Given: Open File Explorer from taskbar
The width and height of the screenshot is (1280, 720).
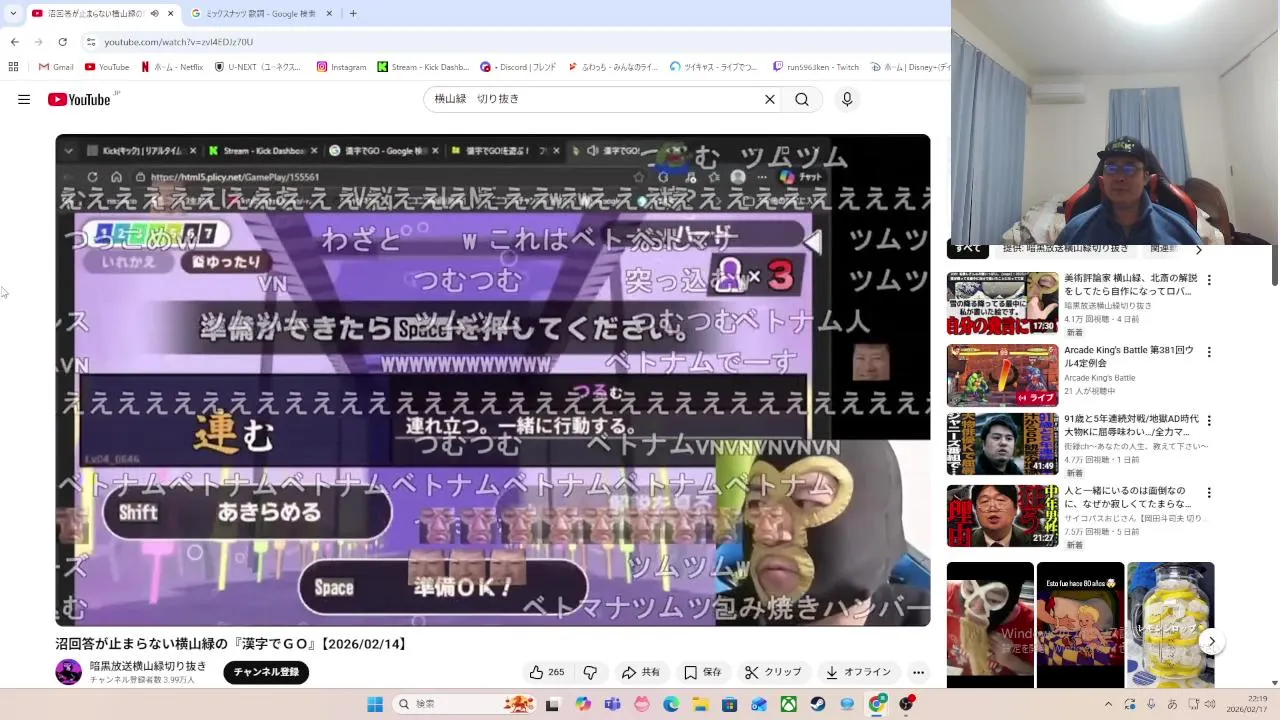Looking at the screenshot, I should tap(701, 704).
